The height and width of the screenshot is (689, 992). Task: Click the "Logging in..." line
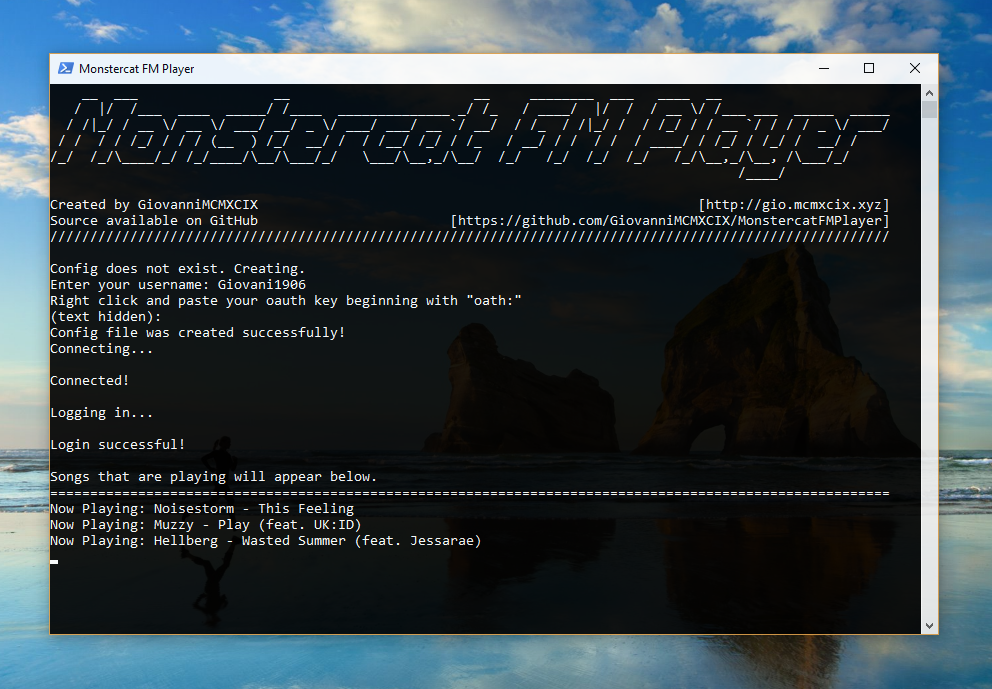click(101, 413)
